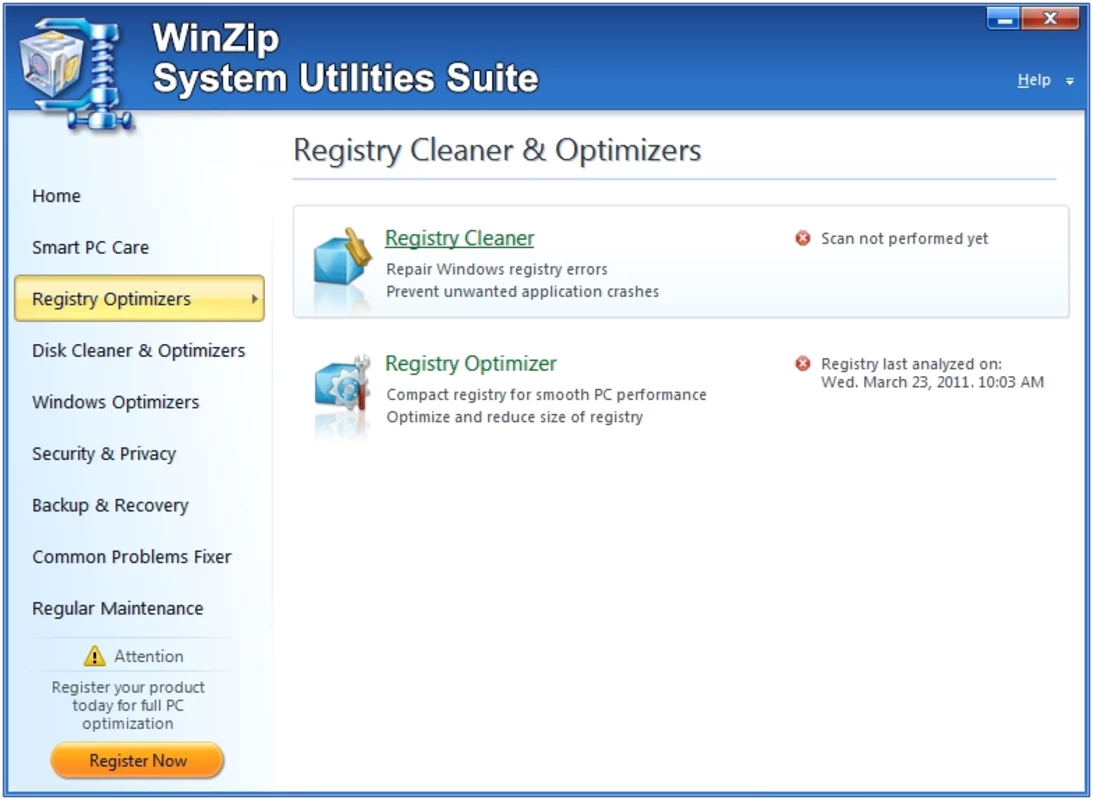Screen dimensions: 1093x800
Task: Open Smart PC Care
Action: (x=91, y=247)
